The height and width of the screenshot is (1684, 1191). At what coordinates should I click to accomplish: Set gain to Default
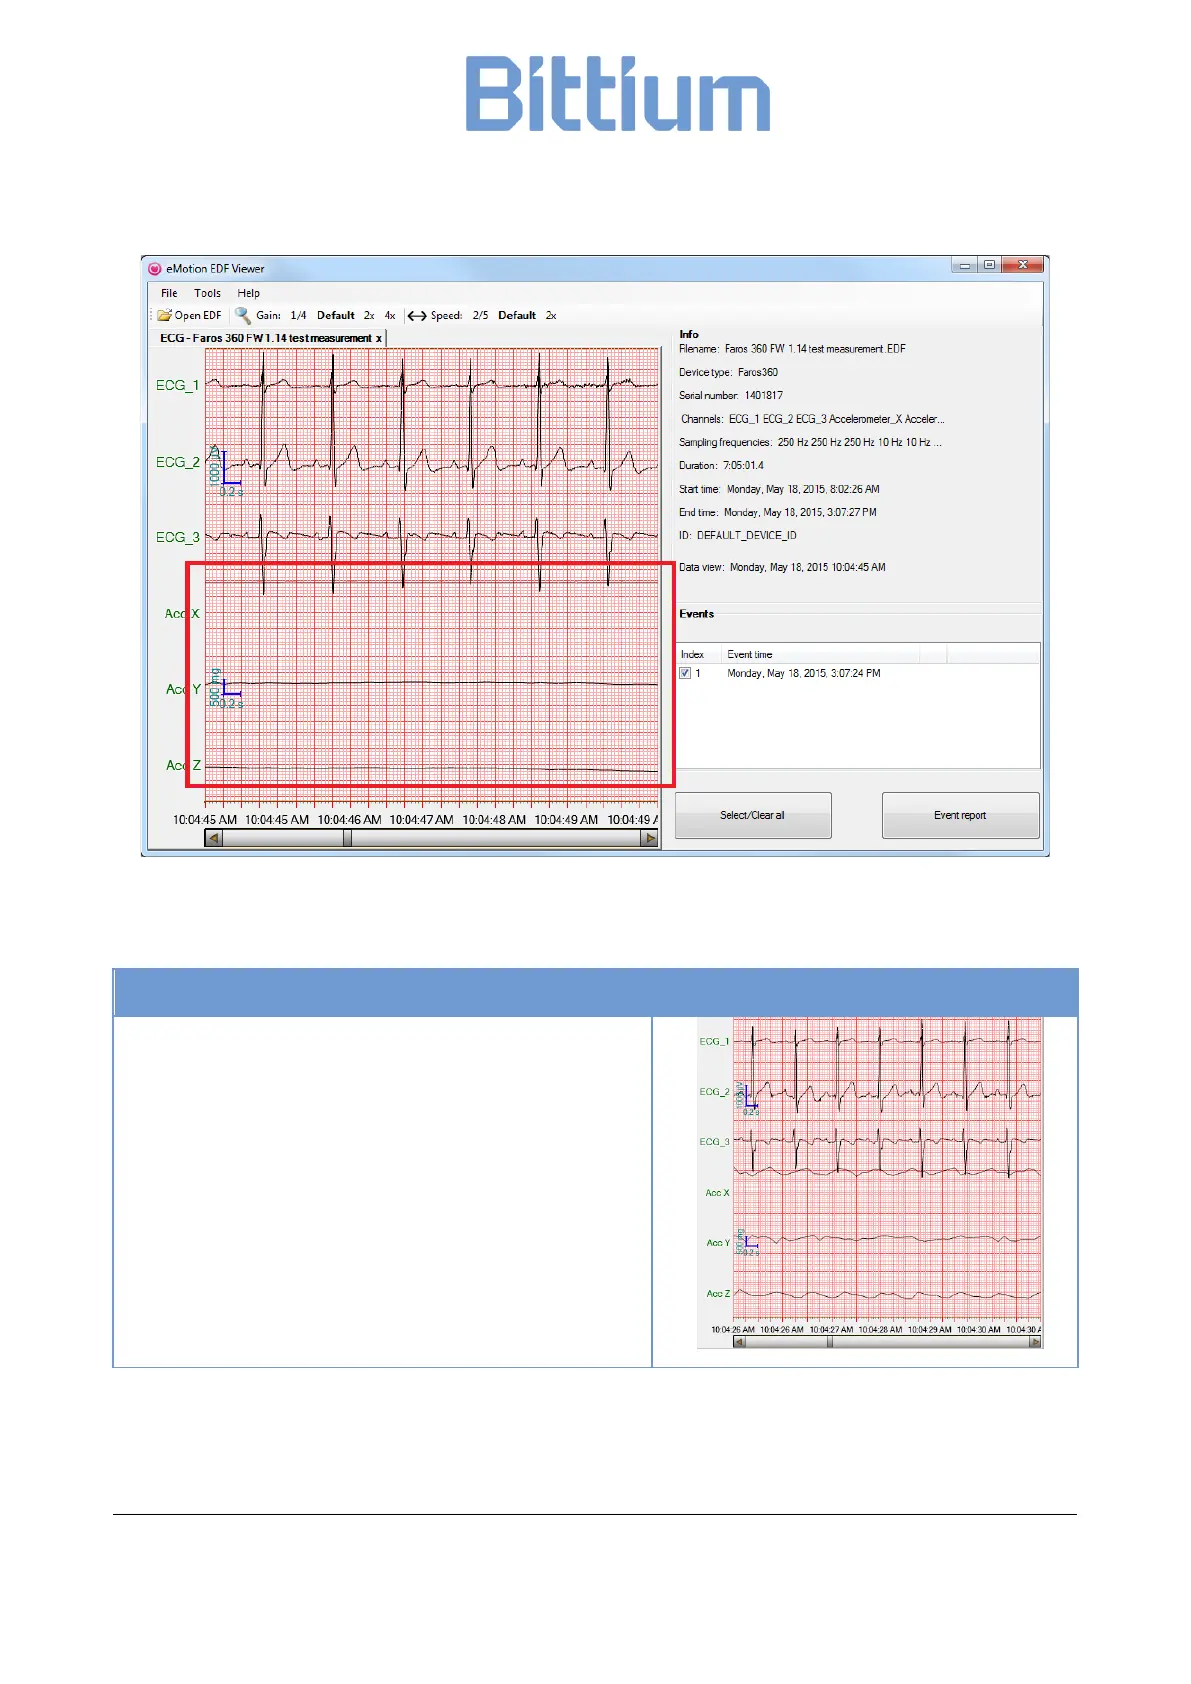(x=336, y=315)
